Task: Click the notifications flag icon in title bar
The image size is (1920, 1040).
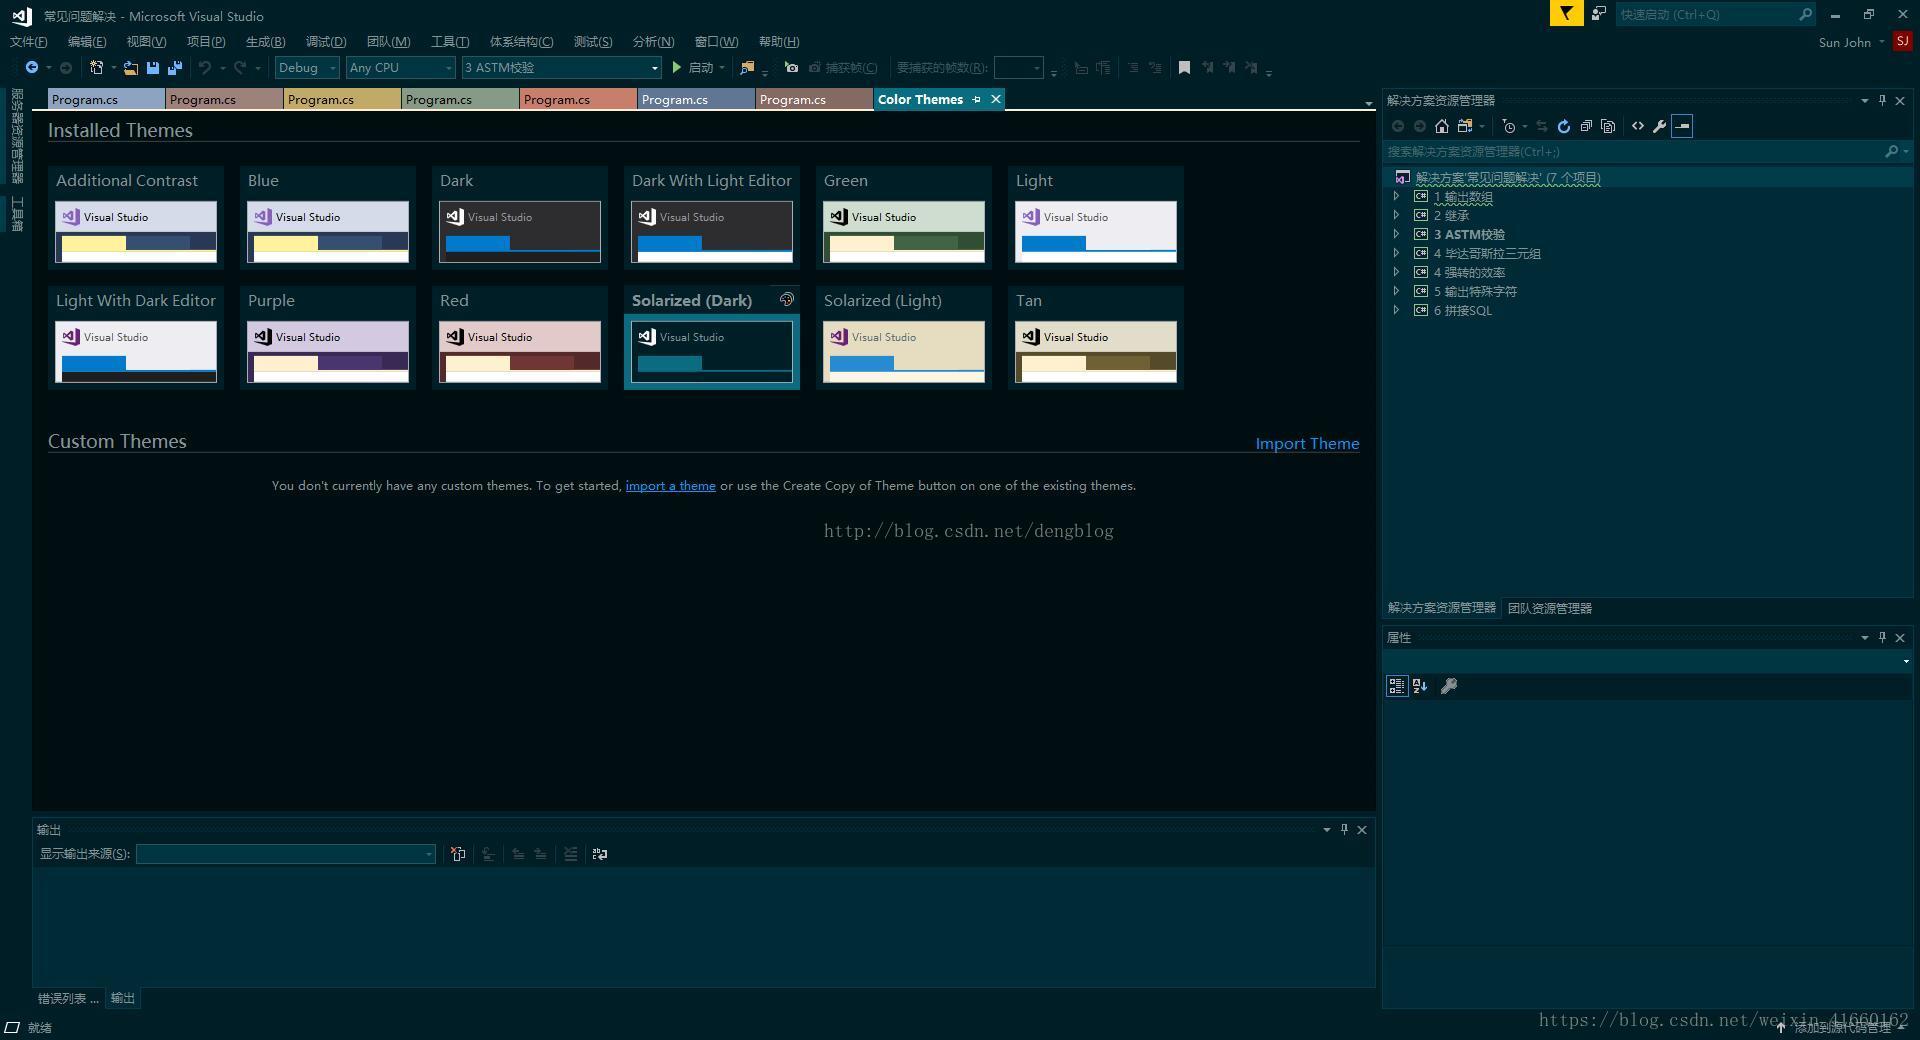Action: [x=1566, y=14]
